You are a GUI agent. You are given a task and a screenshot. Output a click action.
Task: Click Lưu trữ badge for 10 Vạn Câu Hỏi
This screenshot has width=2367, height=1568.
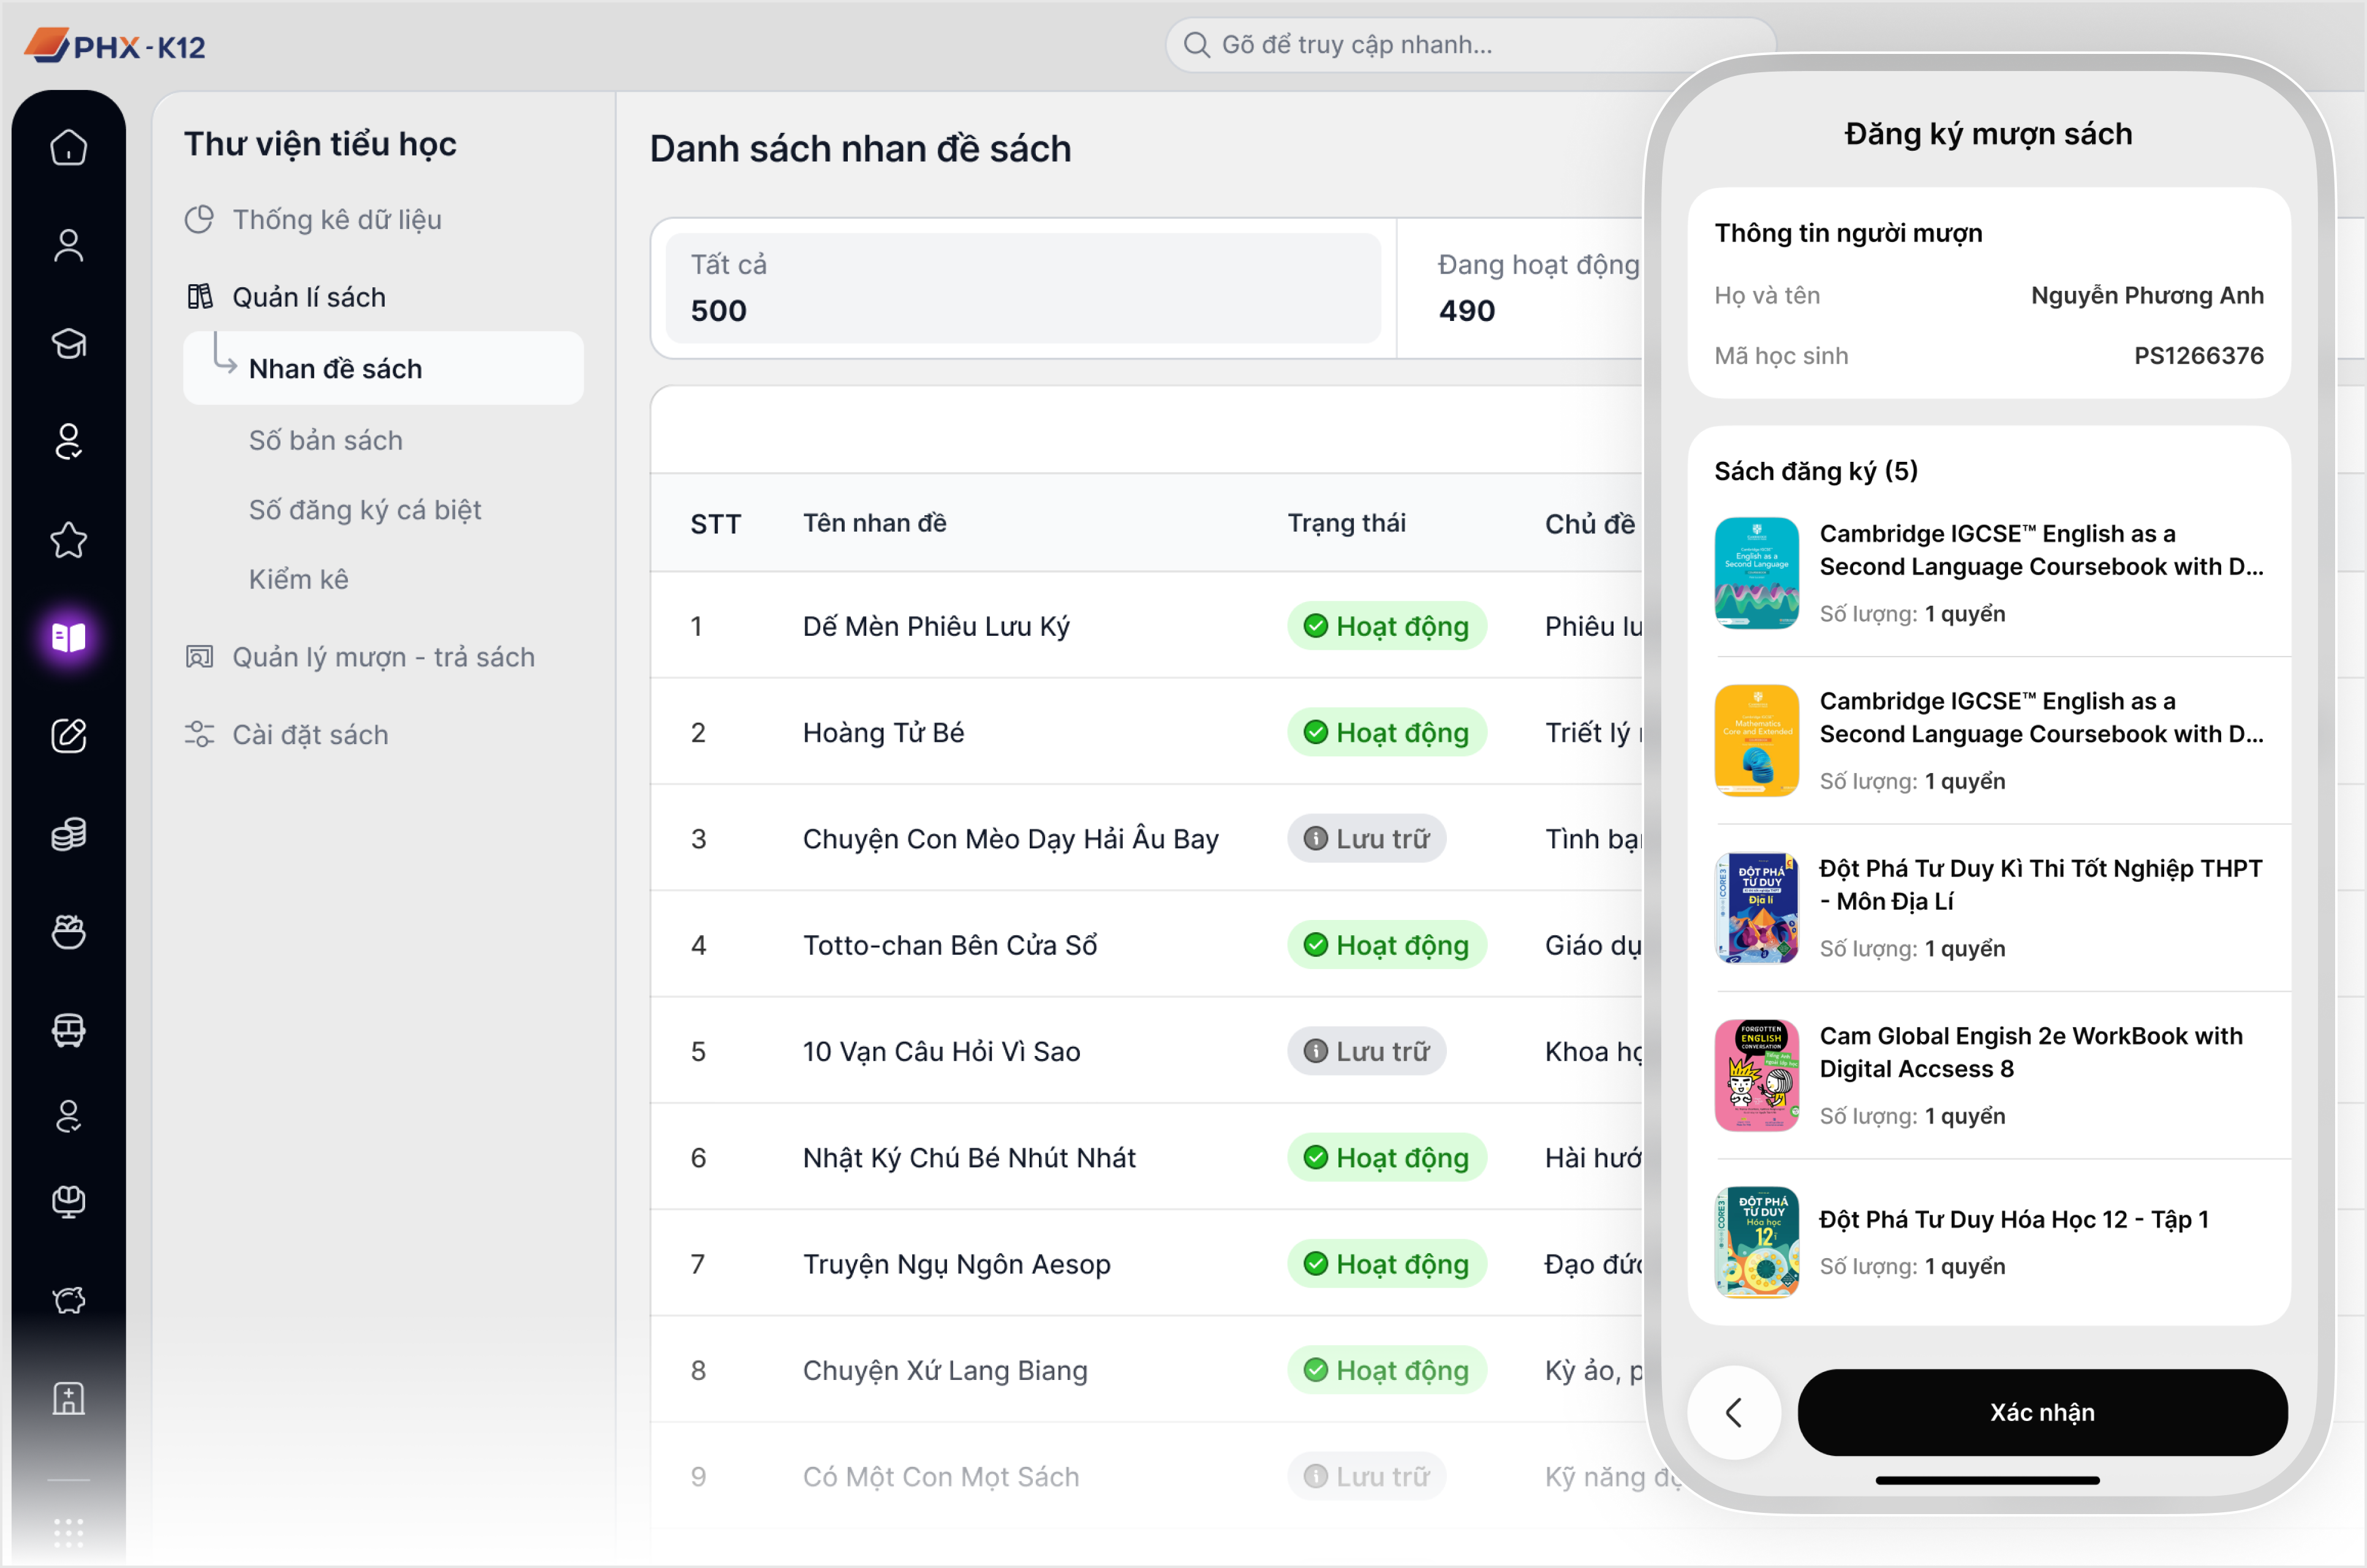[x=1366, y=1051]
